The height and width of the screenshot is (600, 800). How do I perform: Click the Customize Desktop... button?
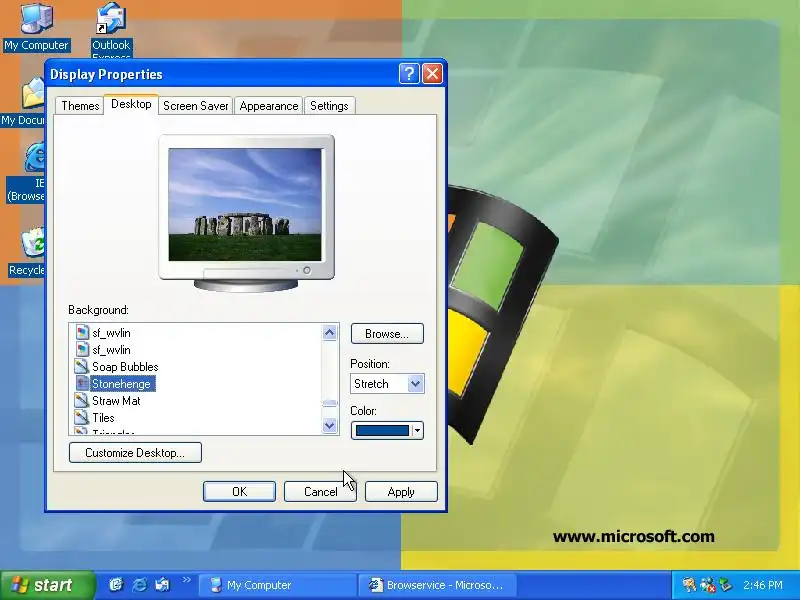(x=135, y=453)
